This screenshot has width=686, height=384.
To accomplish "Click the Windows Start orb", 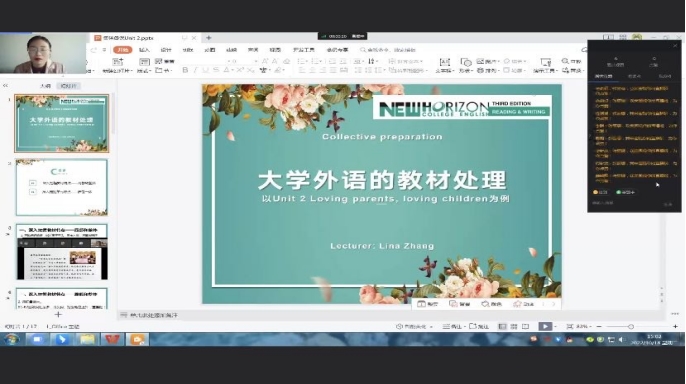I will click(x=11, y=339).
